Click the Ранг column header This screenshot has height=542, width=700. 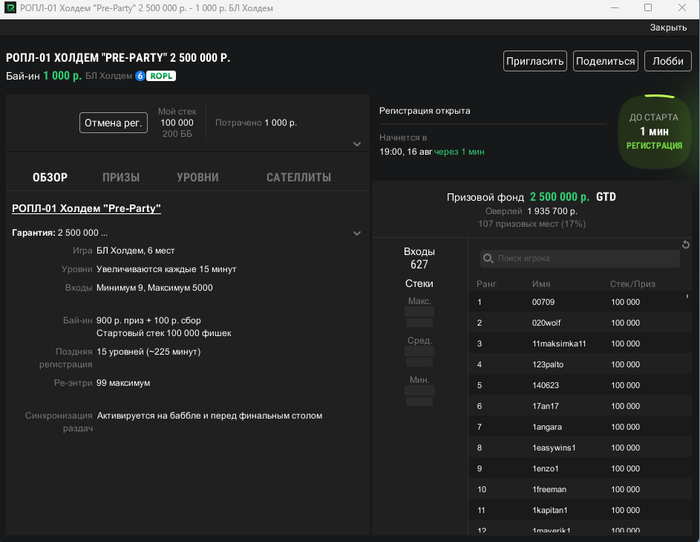coord(486,284)
